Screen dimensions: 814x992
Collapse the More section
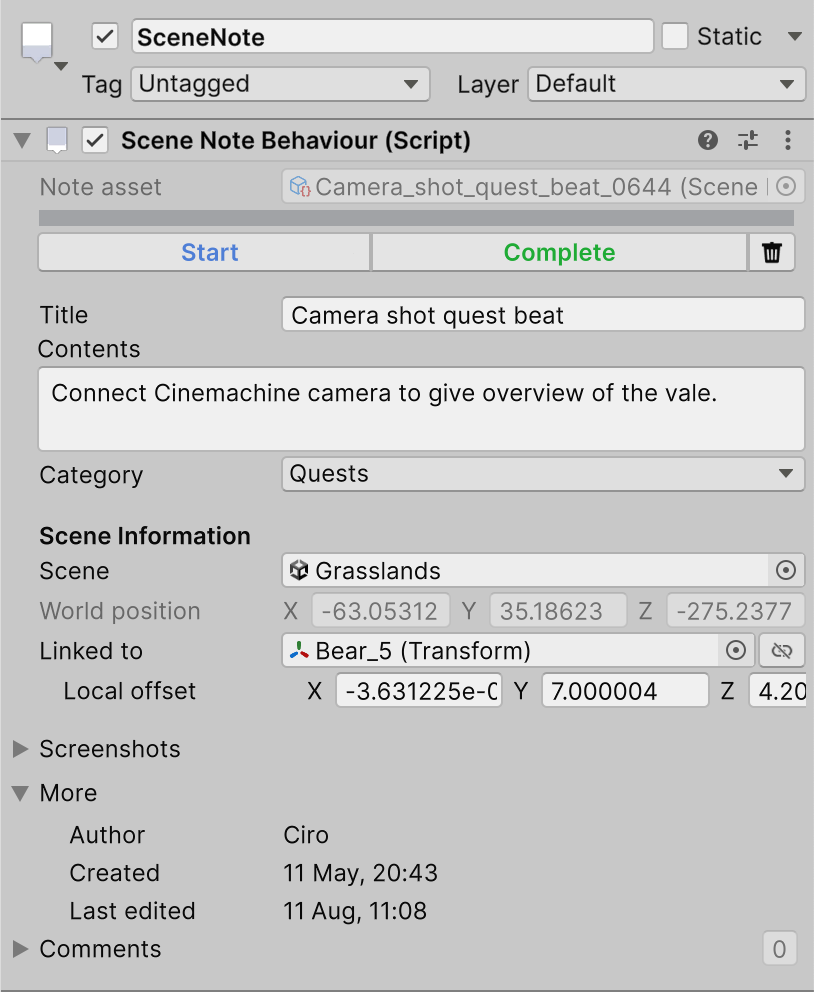point(21,793)
